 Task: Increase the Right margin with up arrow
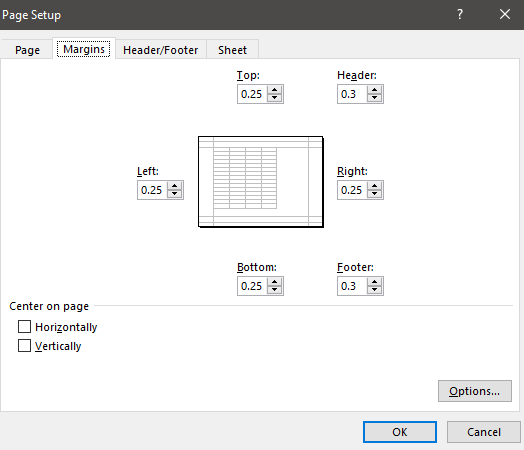[x=374, y=185]
